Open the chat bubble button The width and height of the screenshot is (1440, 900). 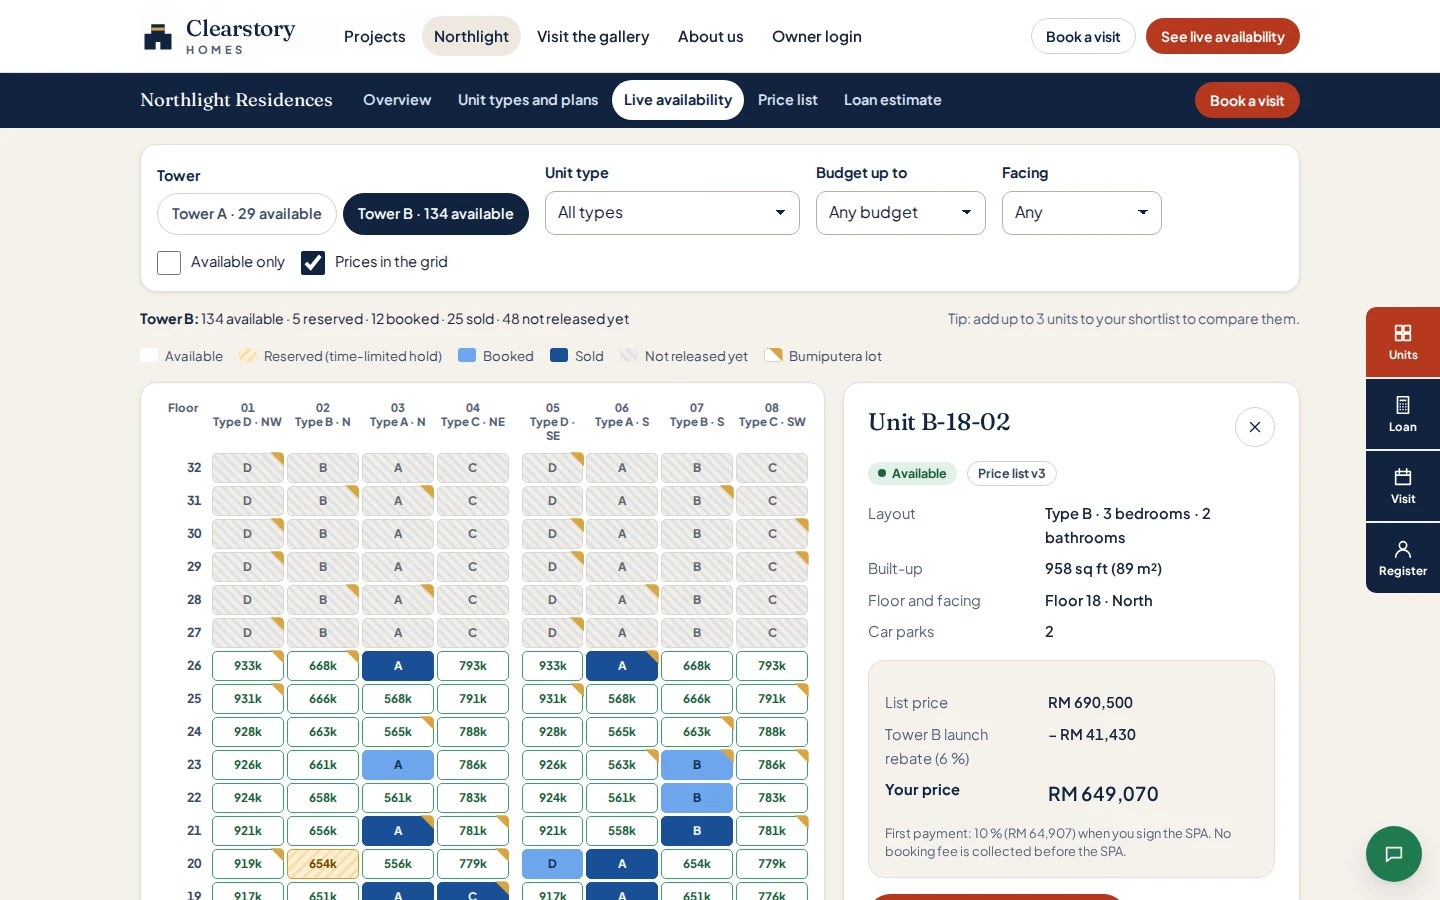[x=1394, y=854]
